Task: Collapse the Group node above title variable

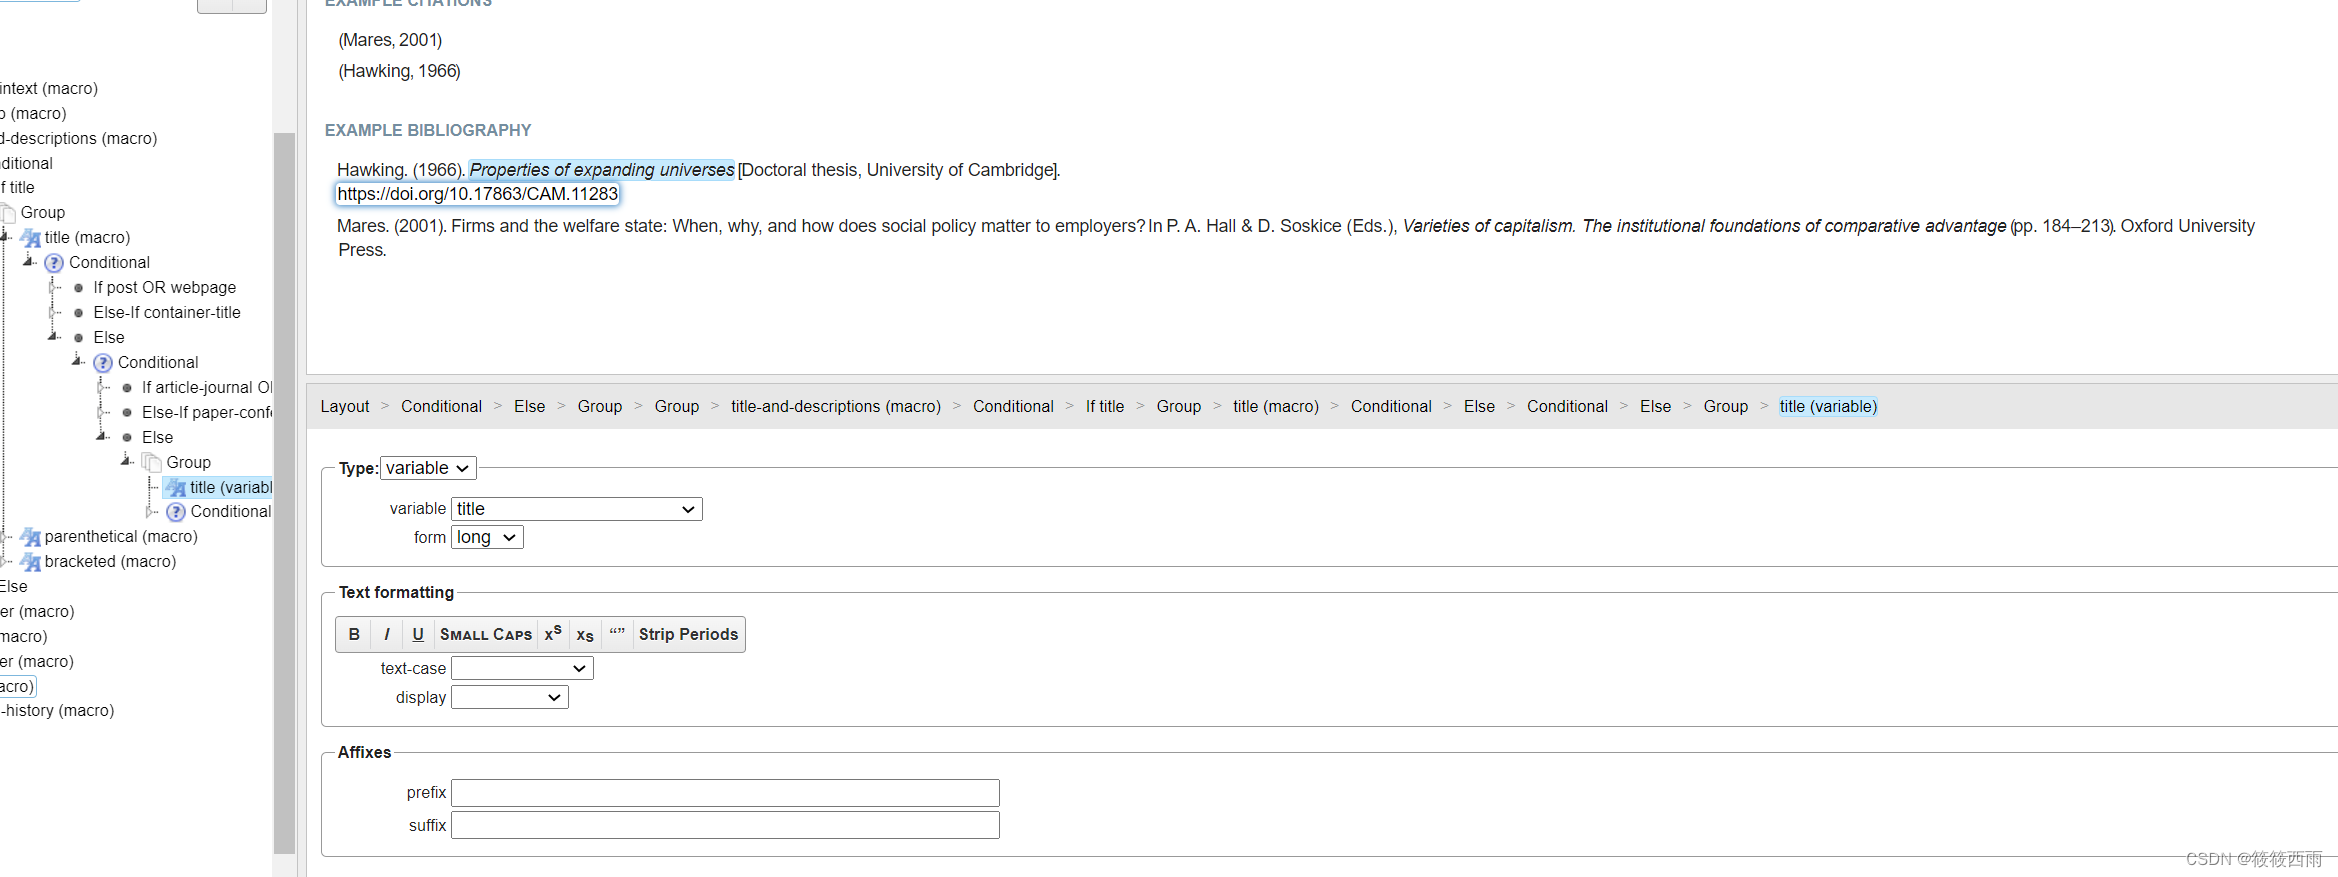Action: (127, 460)
